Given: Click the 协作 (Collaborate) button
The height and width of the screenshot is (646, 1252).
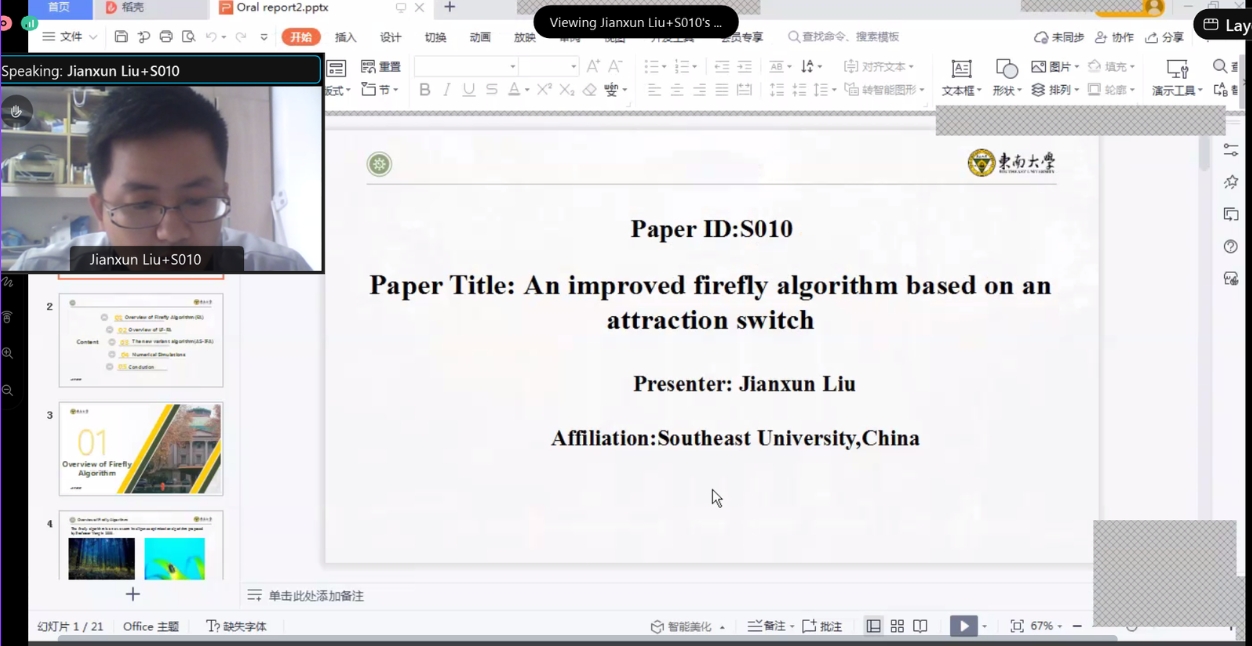Looking at the screenshot, I should pos(1114,37).
